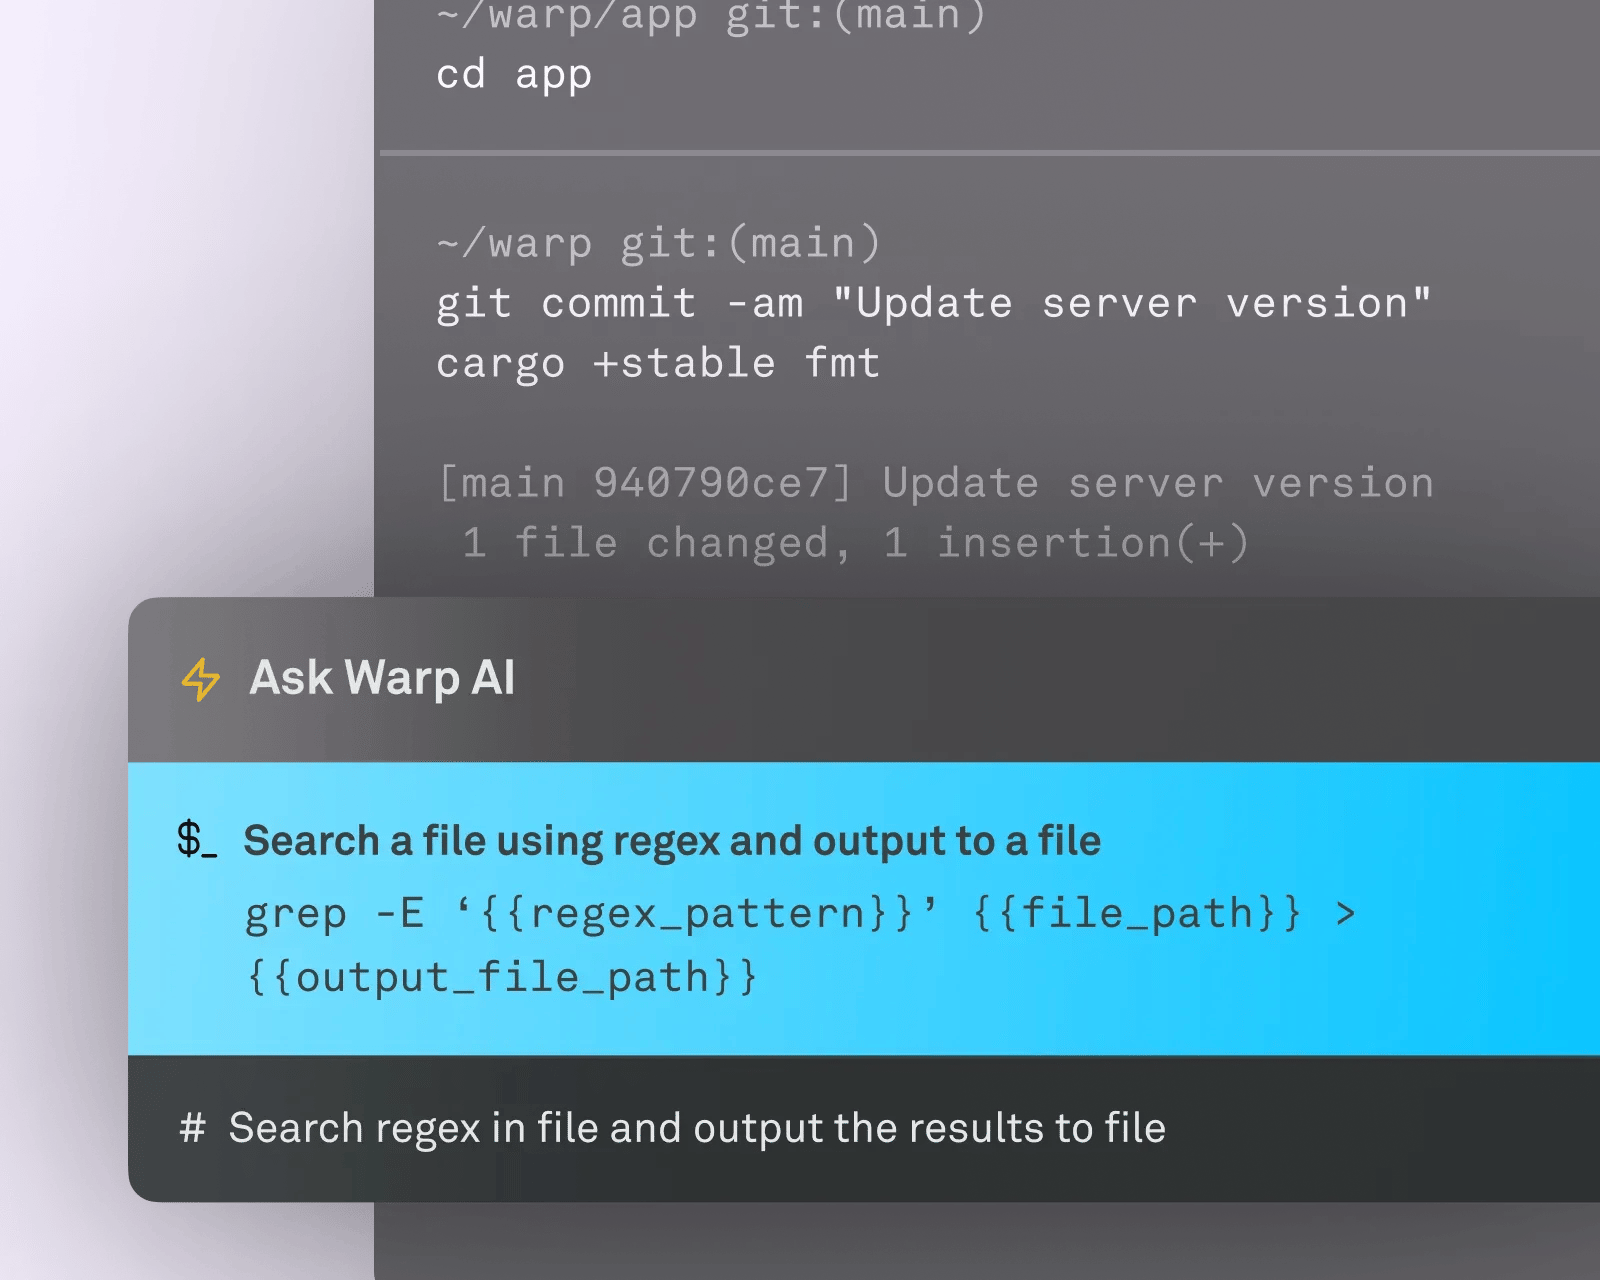This screenshot has width=1600, height=1280.
Task: Select the cd app command in terminal
Action: pyautogui.click(x=513, y=74)
